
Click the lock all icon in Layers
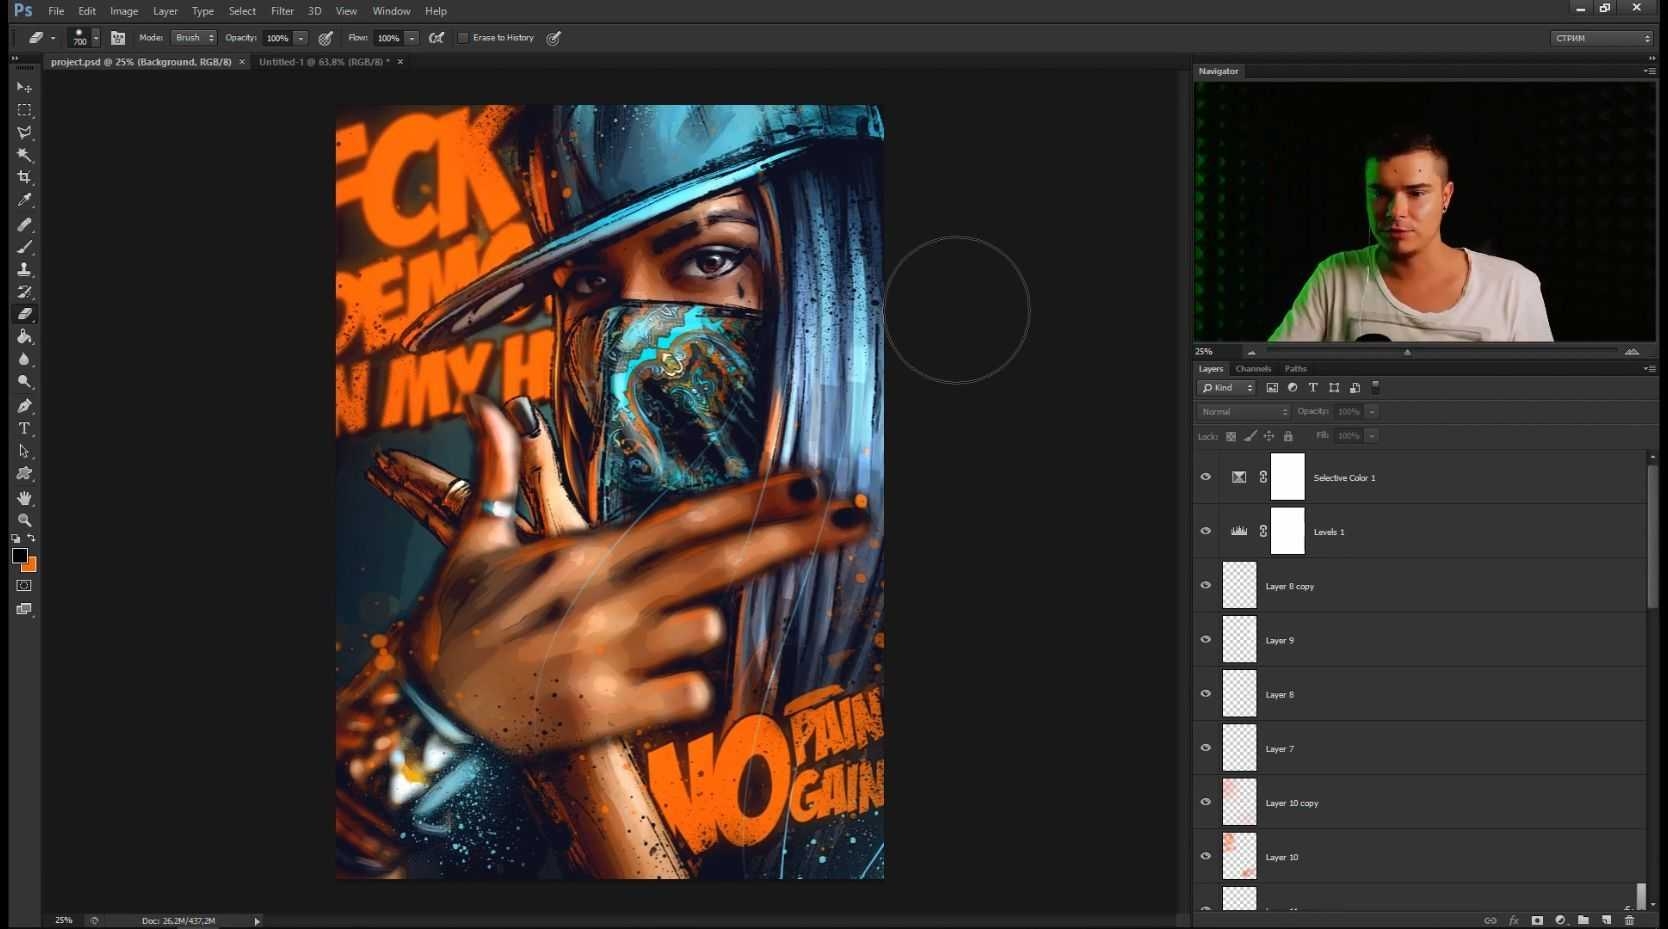(1288, 436)
